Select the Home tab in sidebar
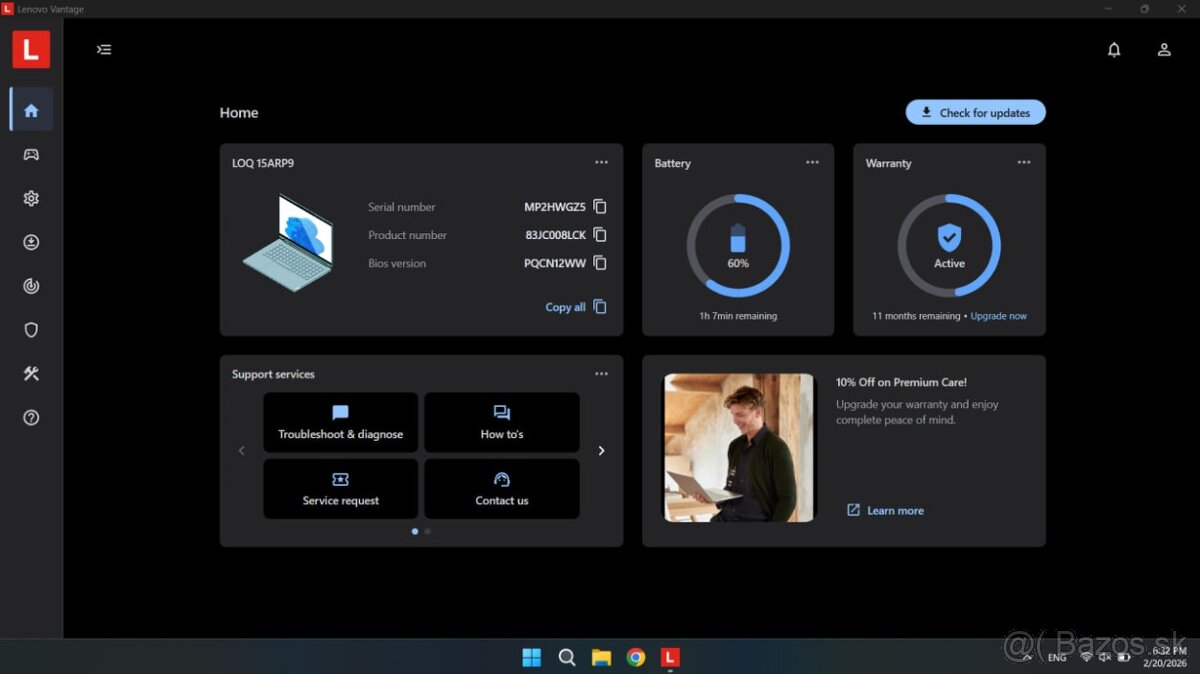The image size is (1200, 674). [x=31, y=110]
